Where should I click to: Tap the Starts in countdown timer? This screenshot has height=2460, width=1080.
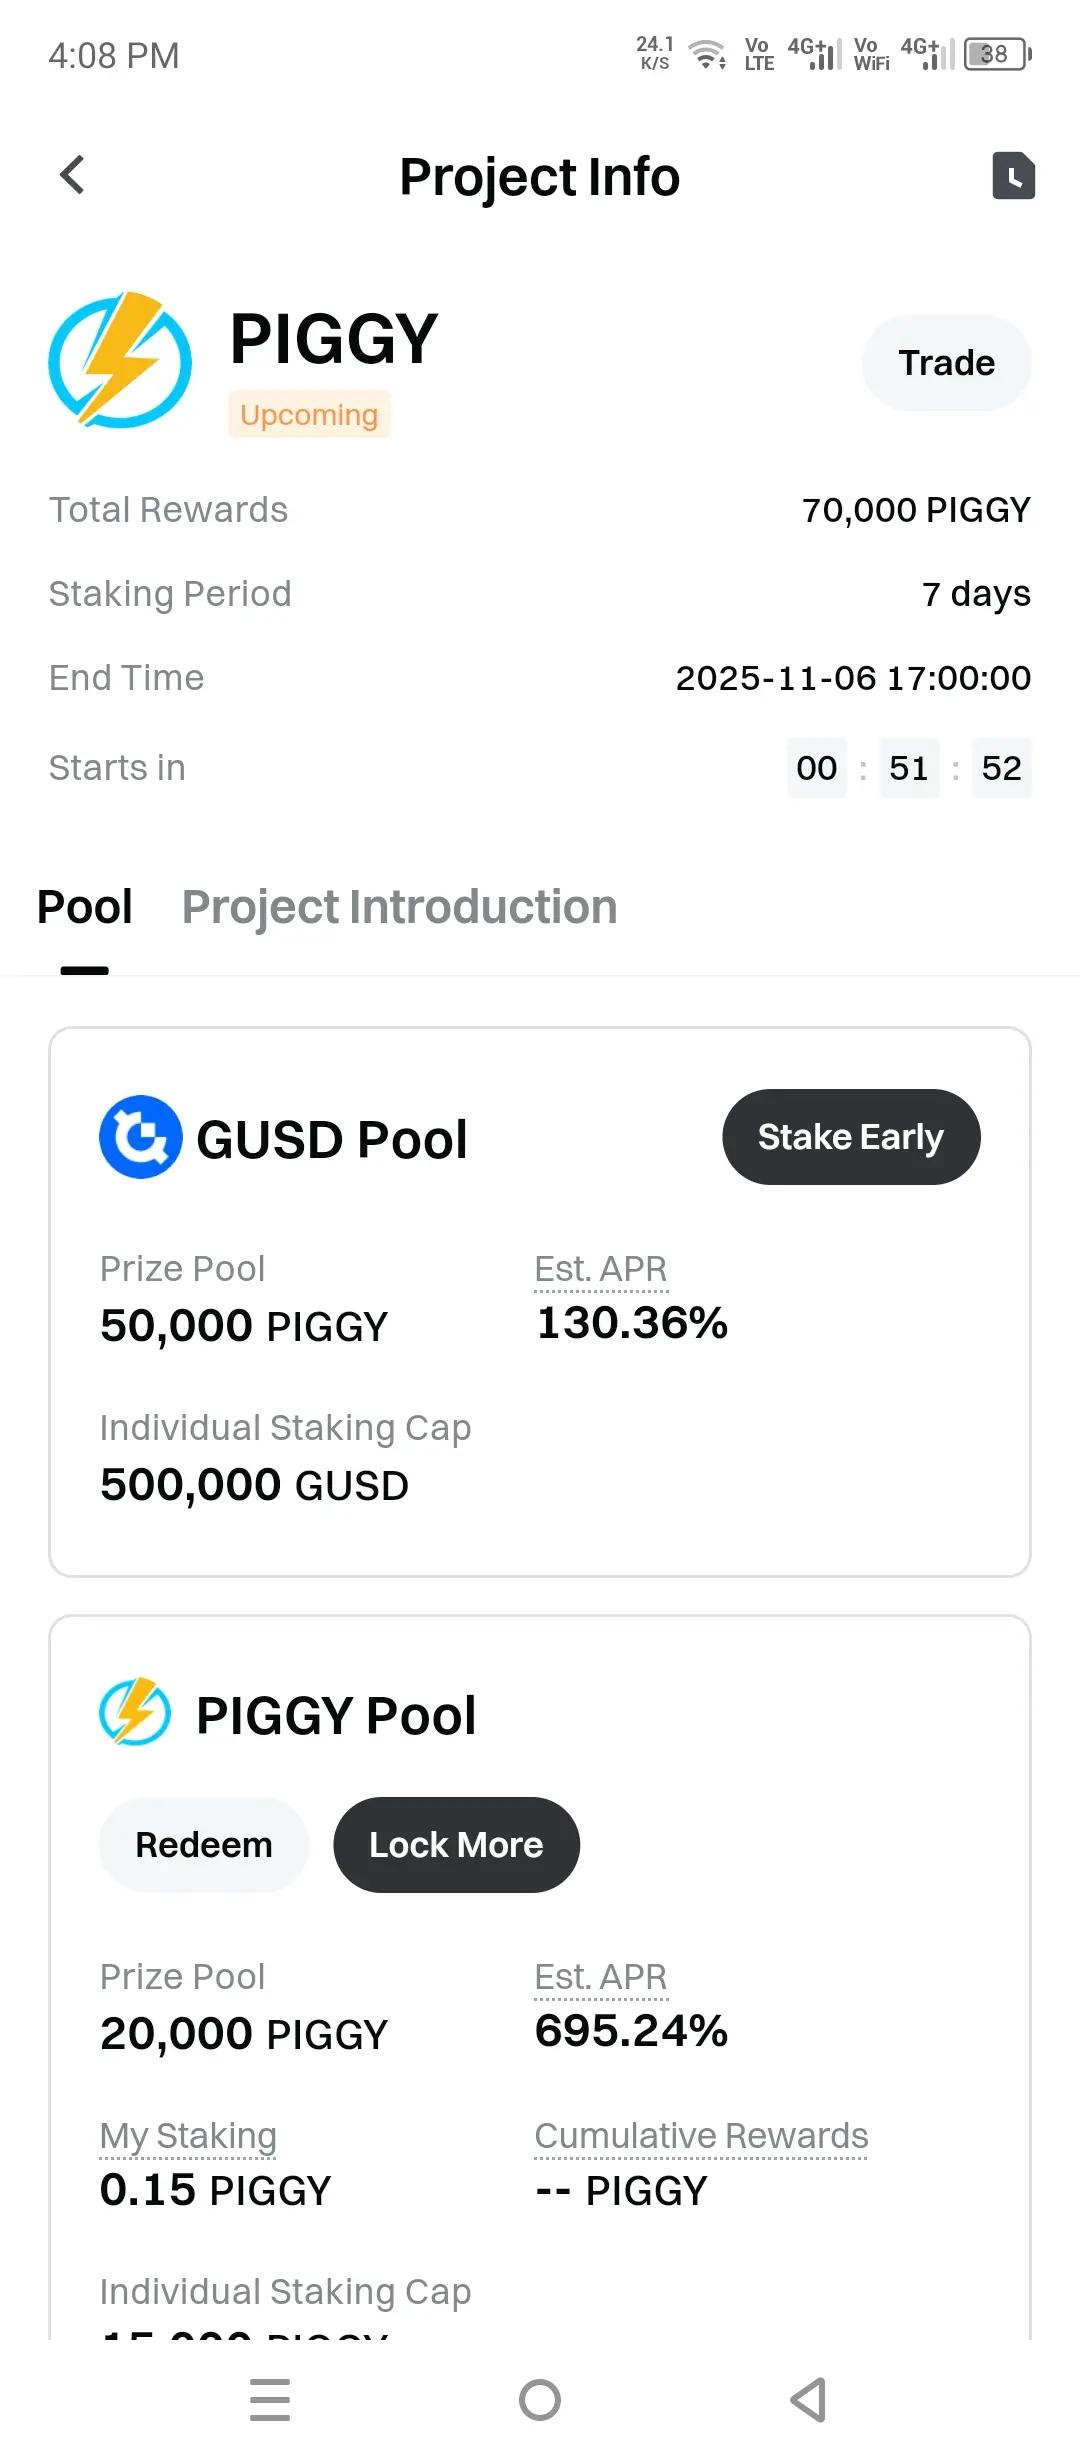pos(908,768)
